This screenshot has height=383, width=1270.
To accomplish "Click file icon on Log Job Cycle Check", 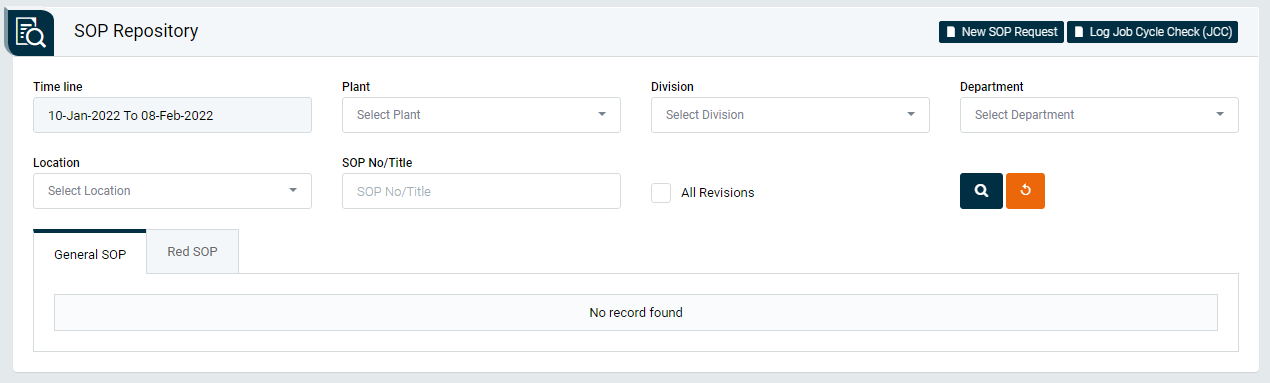I will 1079,32.
